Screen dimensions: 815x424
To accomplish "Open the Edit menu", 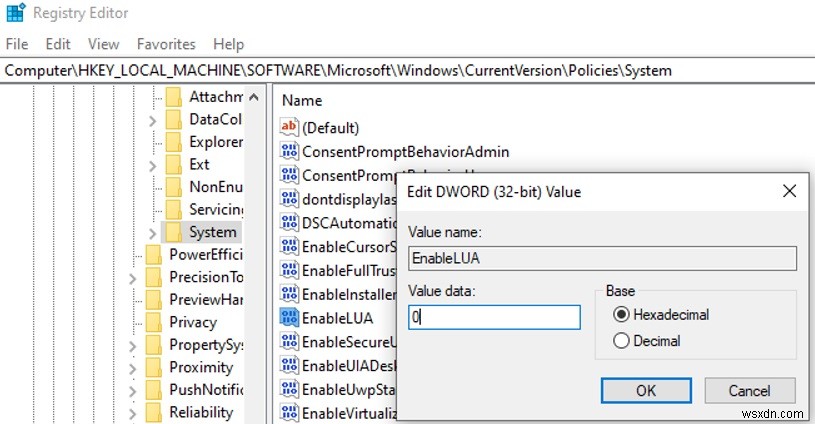I will 58,44.
